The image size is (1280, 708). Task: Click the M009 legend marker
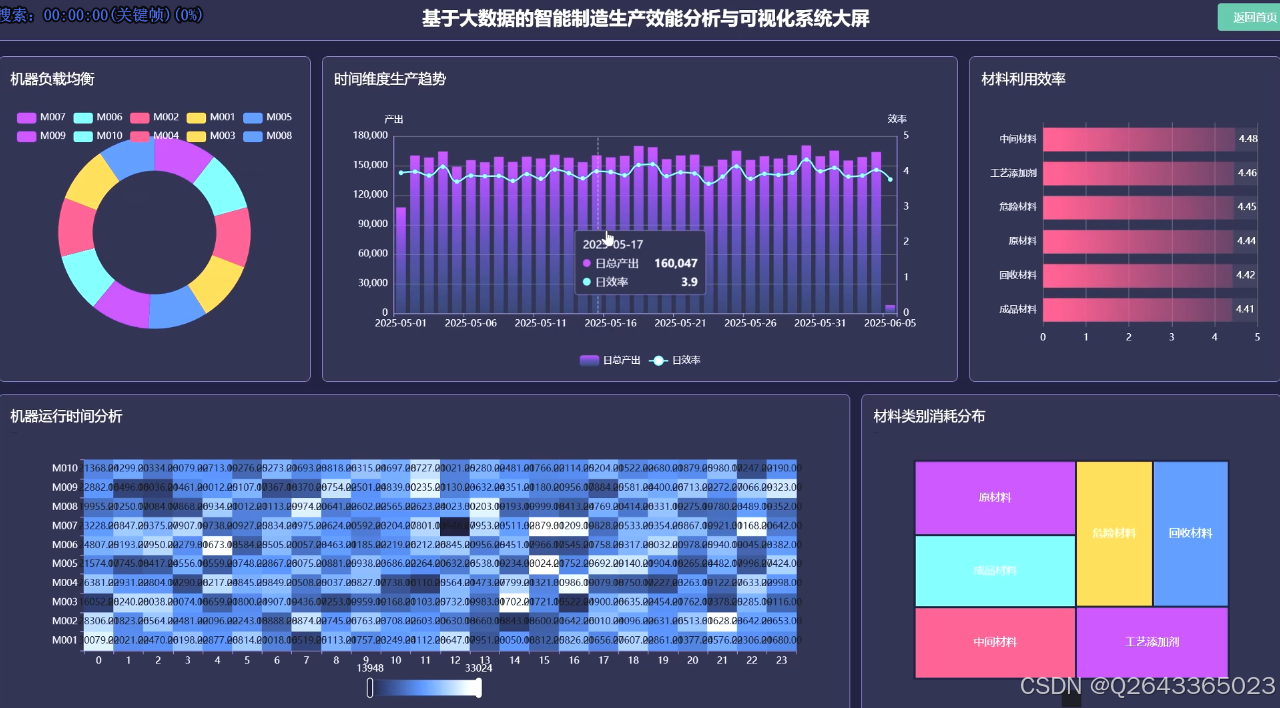(x=25, y=136)
